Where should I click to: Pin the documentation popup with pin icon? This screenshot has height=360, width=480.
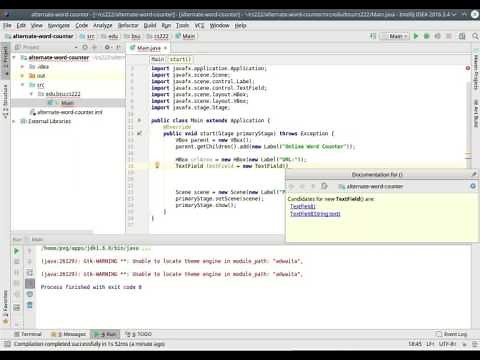pyautogui.click(x=474, y=174)
